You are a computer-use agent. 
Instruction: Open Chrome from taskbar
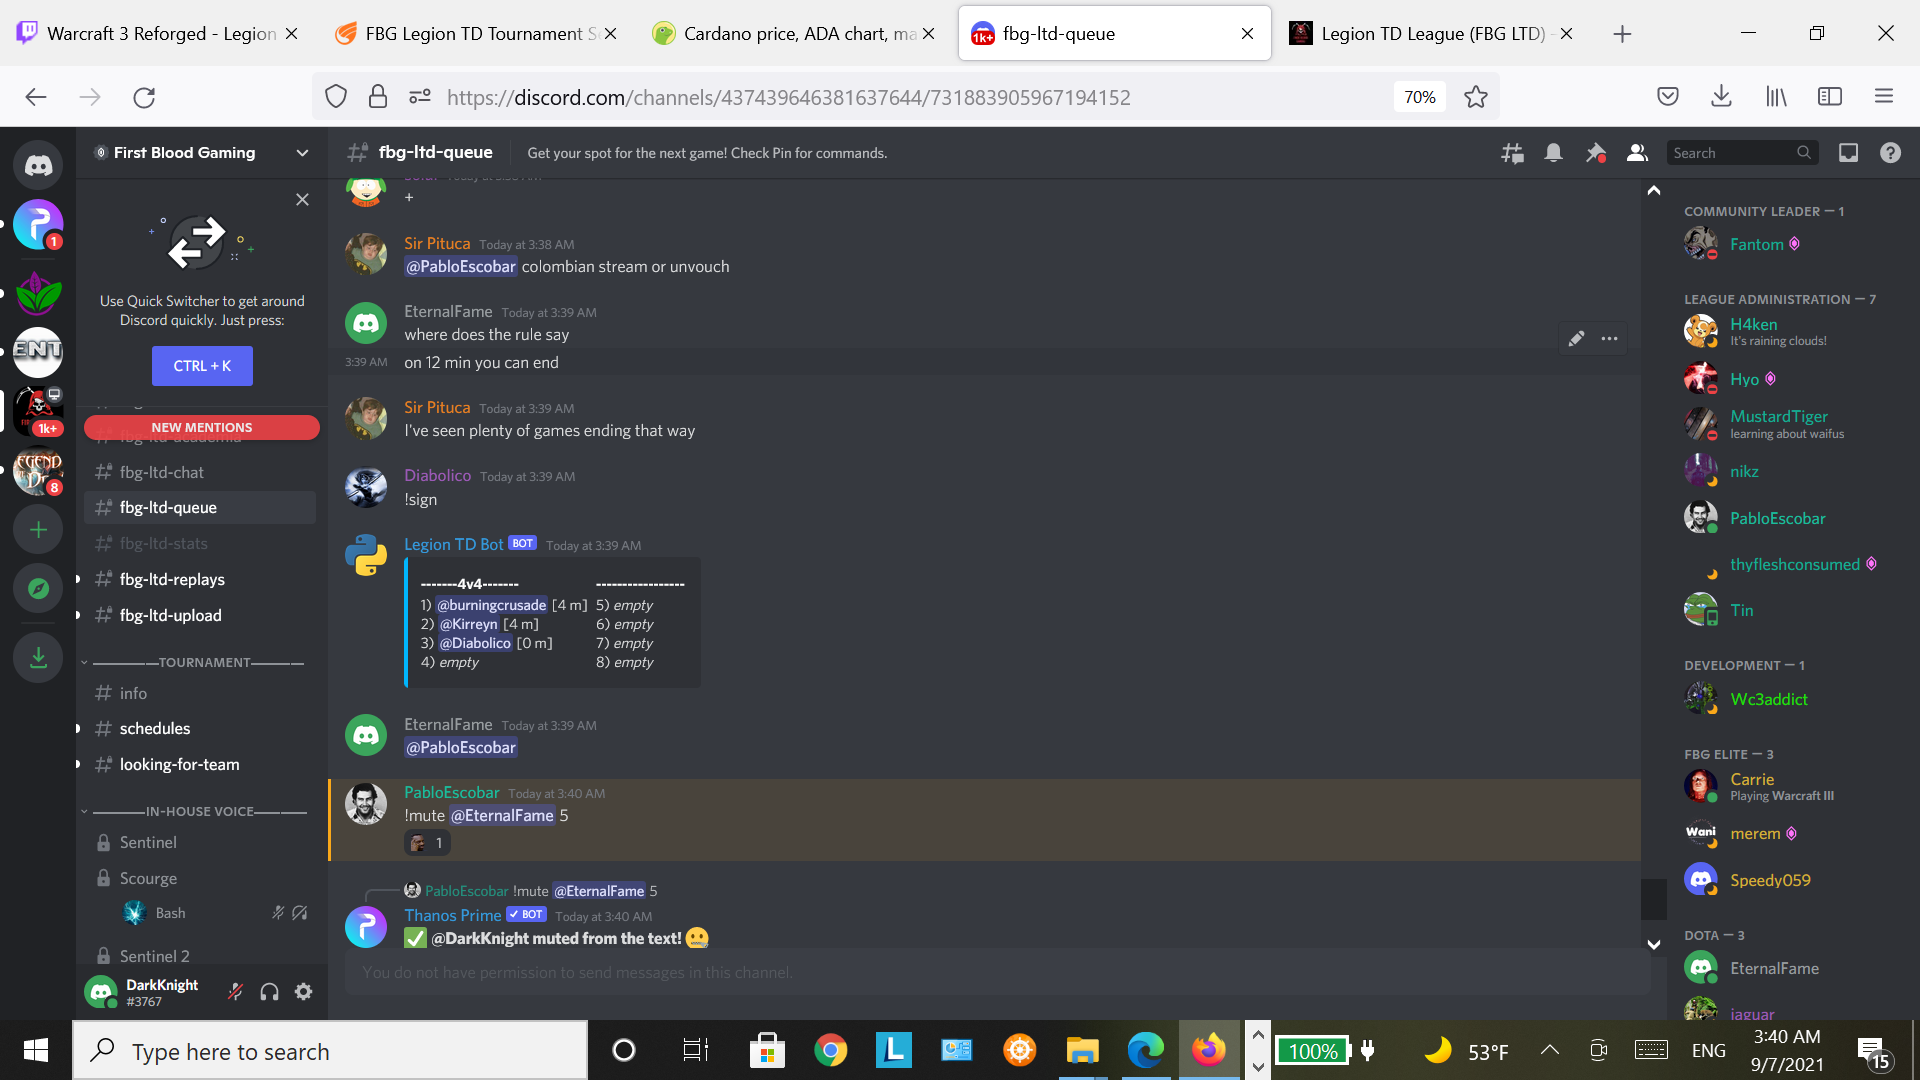tap(830, 1050)
